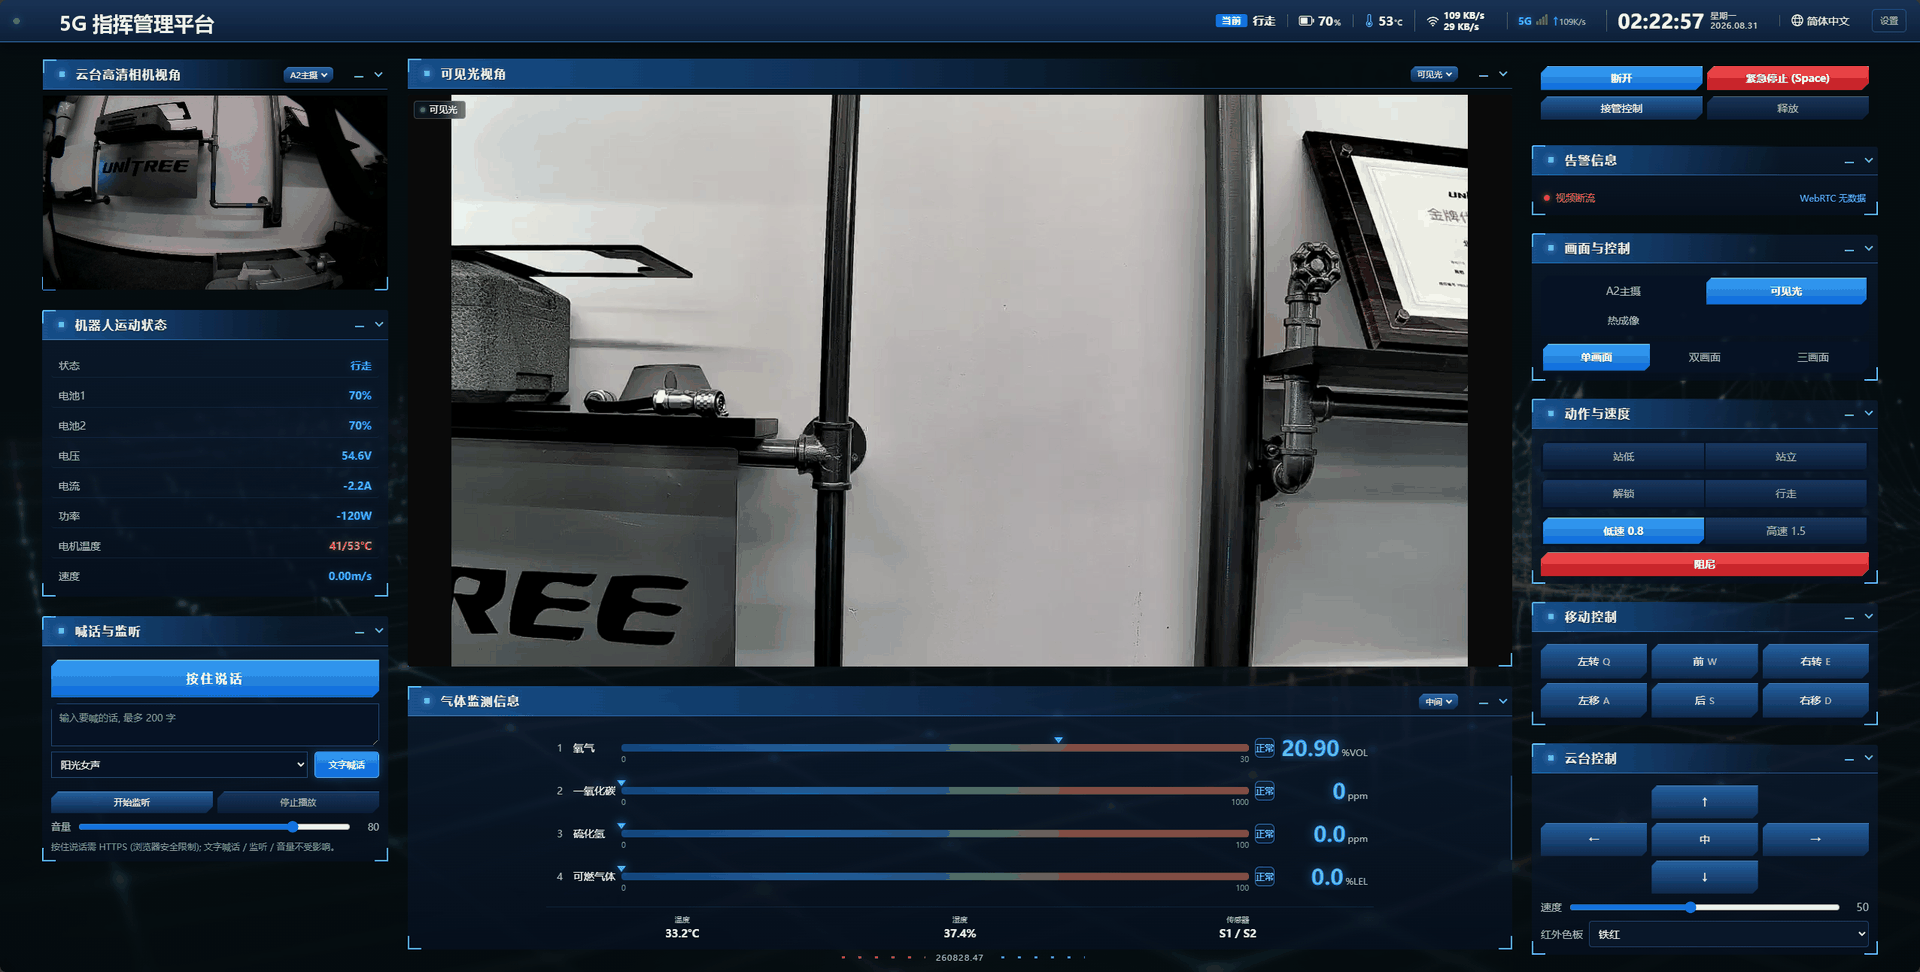Minimize the 云台高清相机视角 panel
Image resolution: width=1920 pixels, height=972 pixels.
click(358, 75)
